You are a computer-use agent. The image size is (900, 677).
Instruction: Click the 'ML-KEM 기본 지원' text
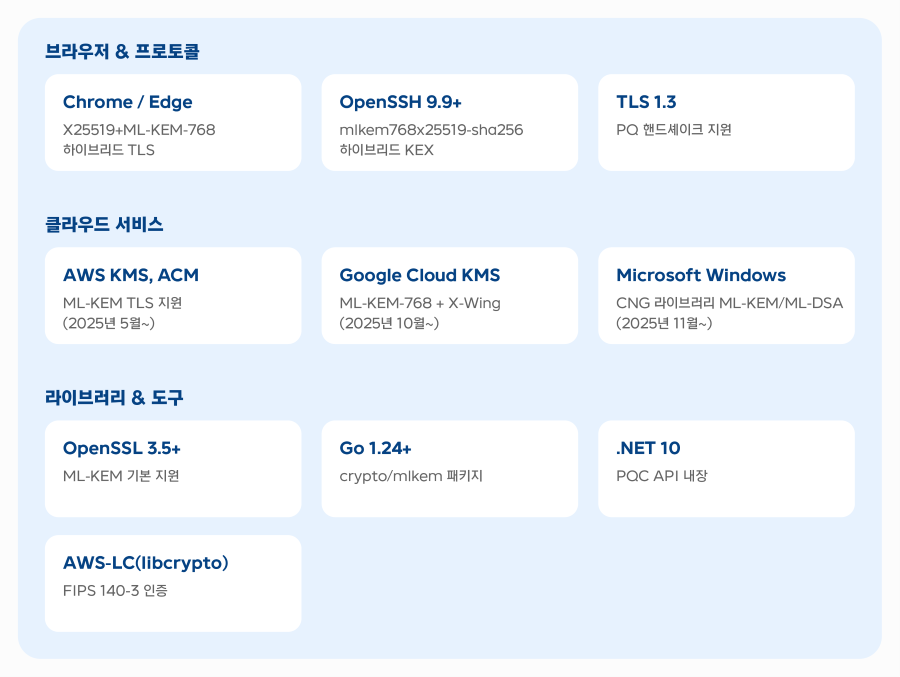121,476
